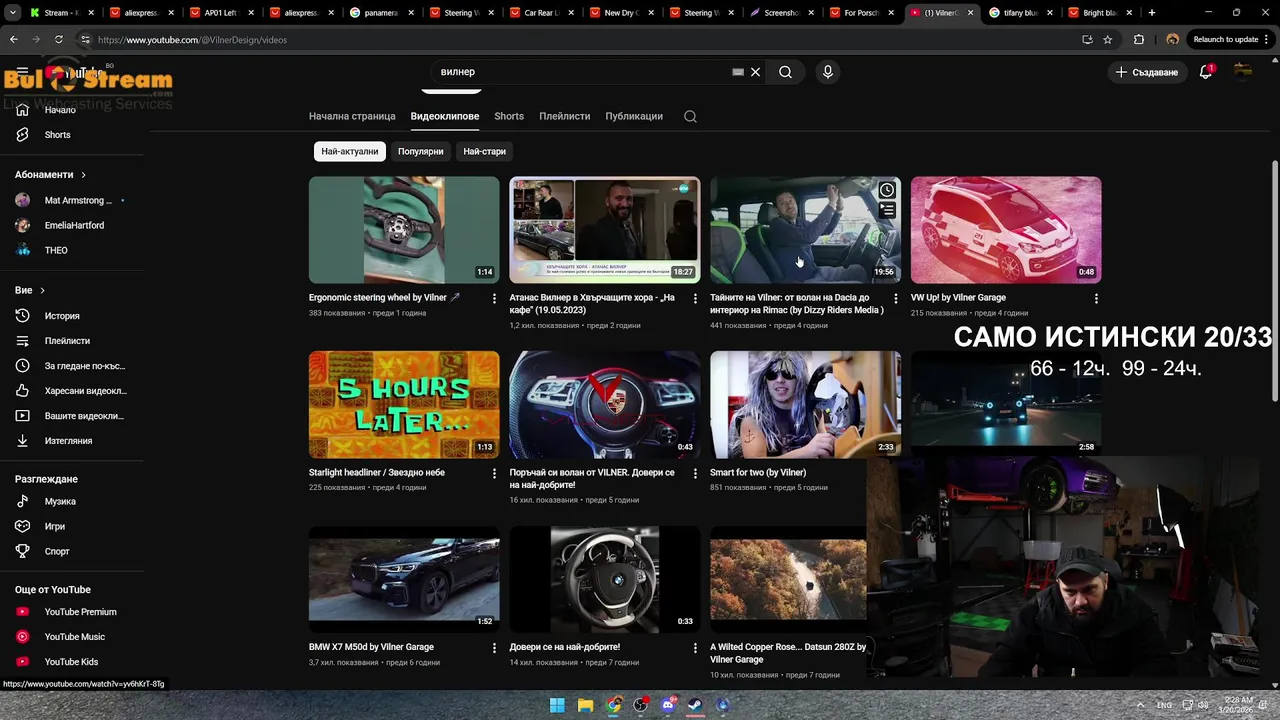This screenshot has width=1280, height=720.
Task: Search within channel magnifier icon
Action: pyautogui.click(x=690, y=116)
